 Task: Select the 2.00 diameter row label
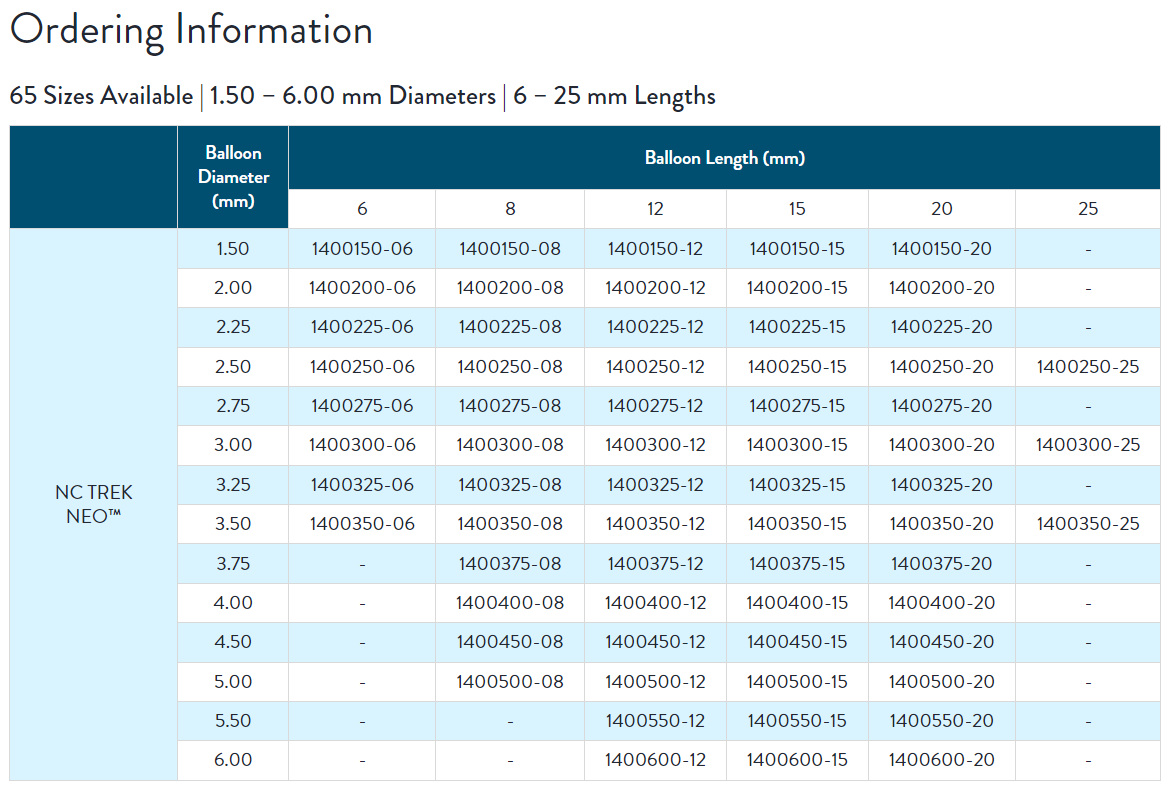tap(233, 287)
